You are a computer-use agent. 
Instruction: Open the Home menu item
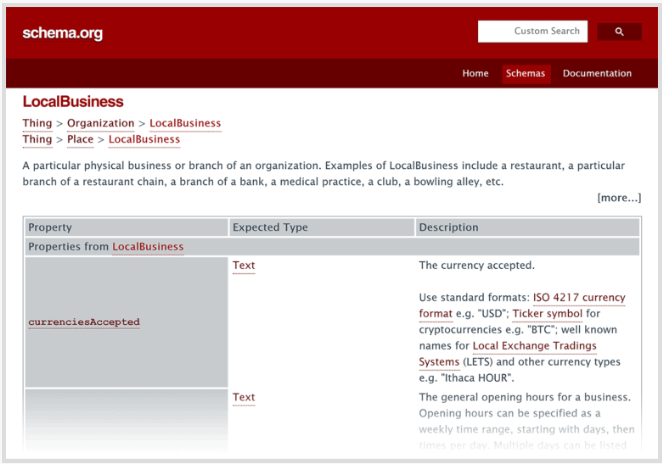(x=475, y=73)
